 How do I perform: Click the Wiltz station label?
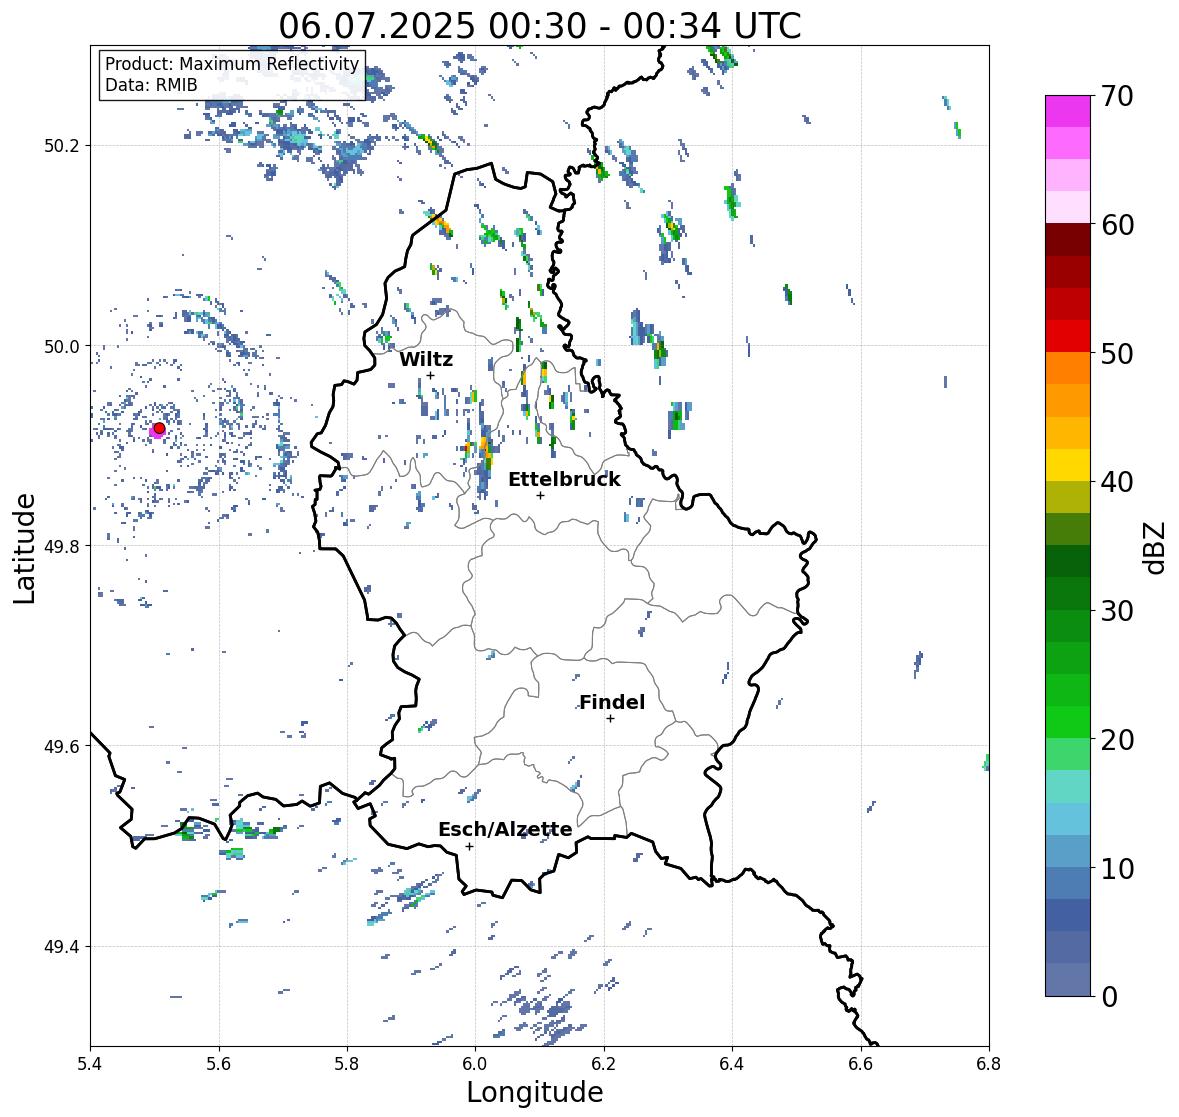426,359
